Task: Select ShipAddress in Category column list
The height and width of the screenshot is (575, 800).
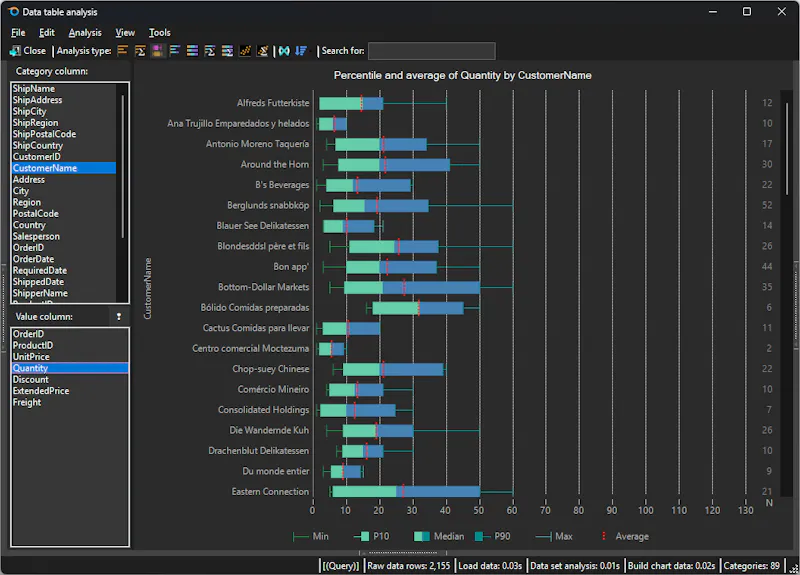Action: 64,99
